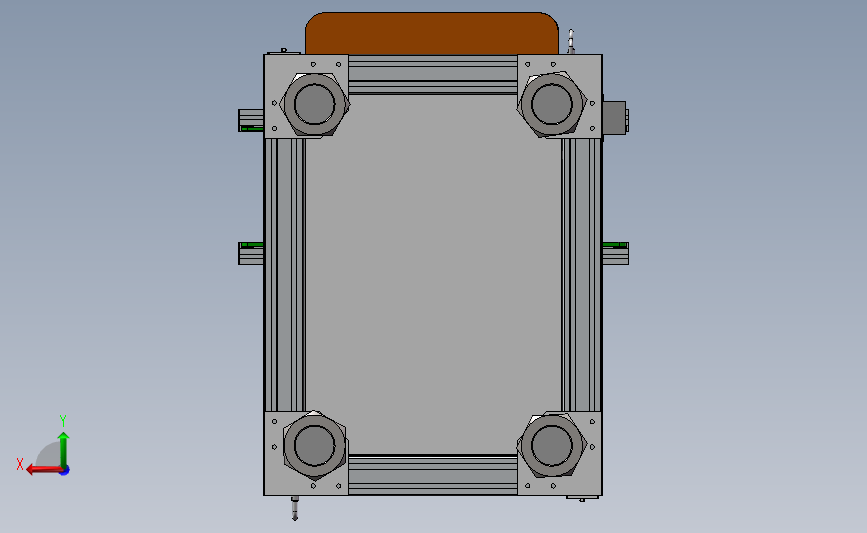Select the left middle protruding bracket
The width and height of the screenshot is (867, 533).
251,253
